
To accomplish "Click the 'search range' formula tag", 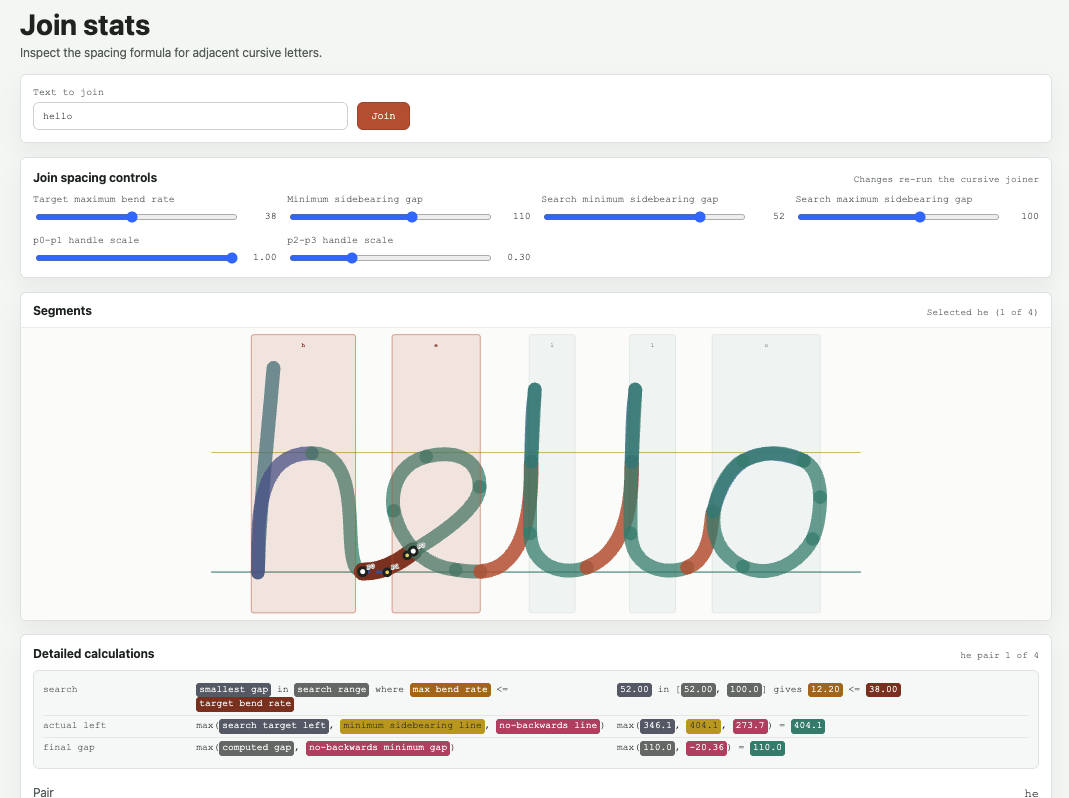I will [332, 690].
